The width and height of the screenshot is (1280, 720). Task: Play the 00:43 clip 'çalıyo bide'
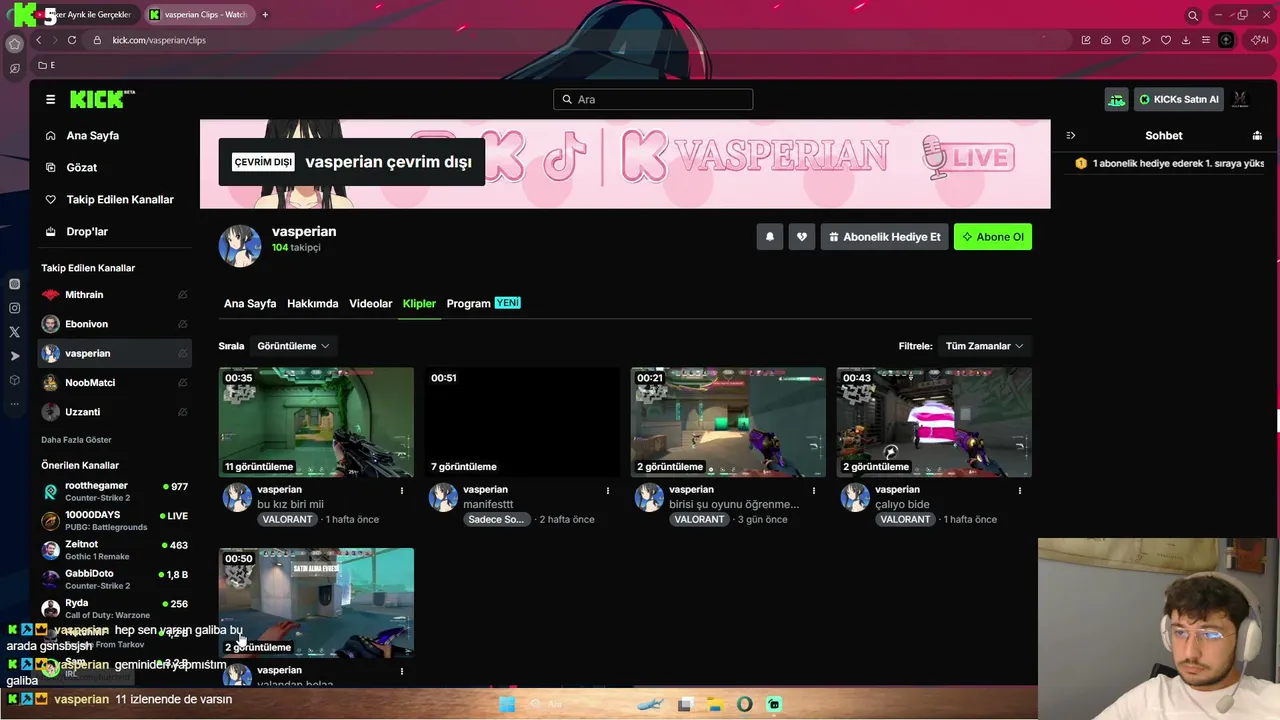pos(934,422)
